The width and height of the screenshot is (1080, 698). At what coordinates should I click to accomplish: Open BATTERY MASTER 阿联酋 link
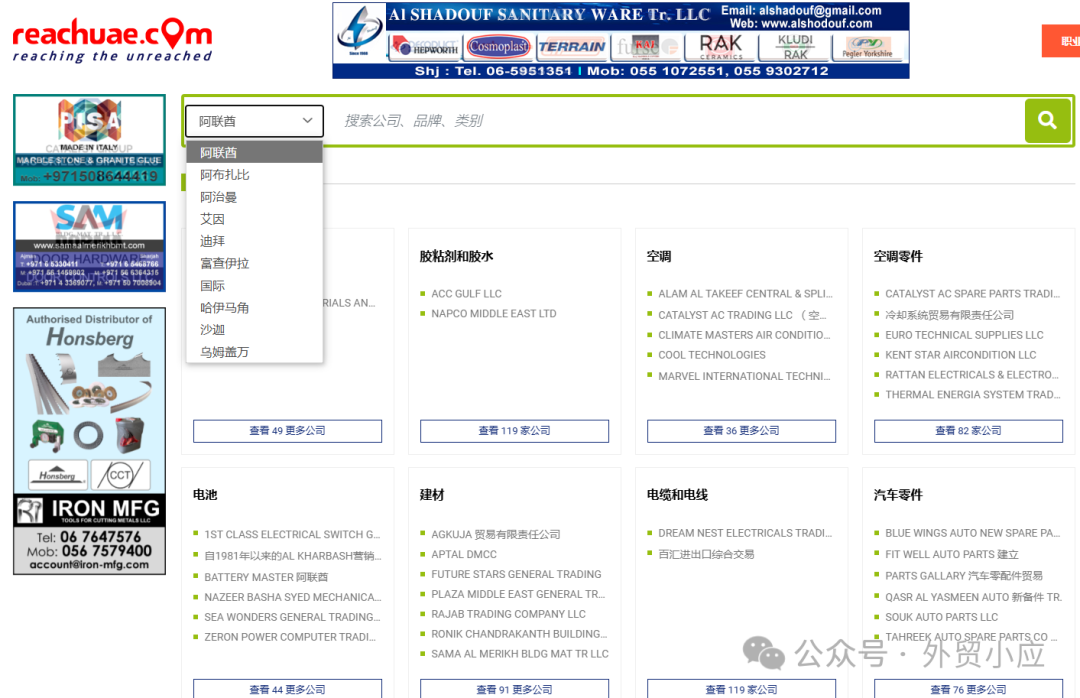pos(266,577)
